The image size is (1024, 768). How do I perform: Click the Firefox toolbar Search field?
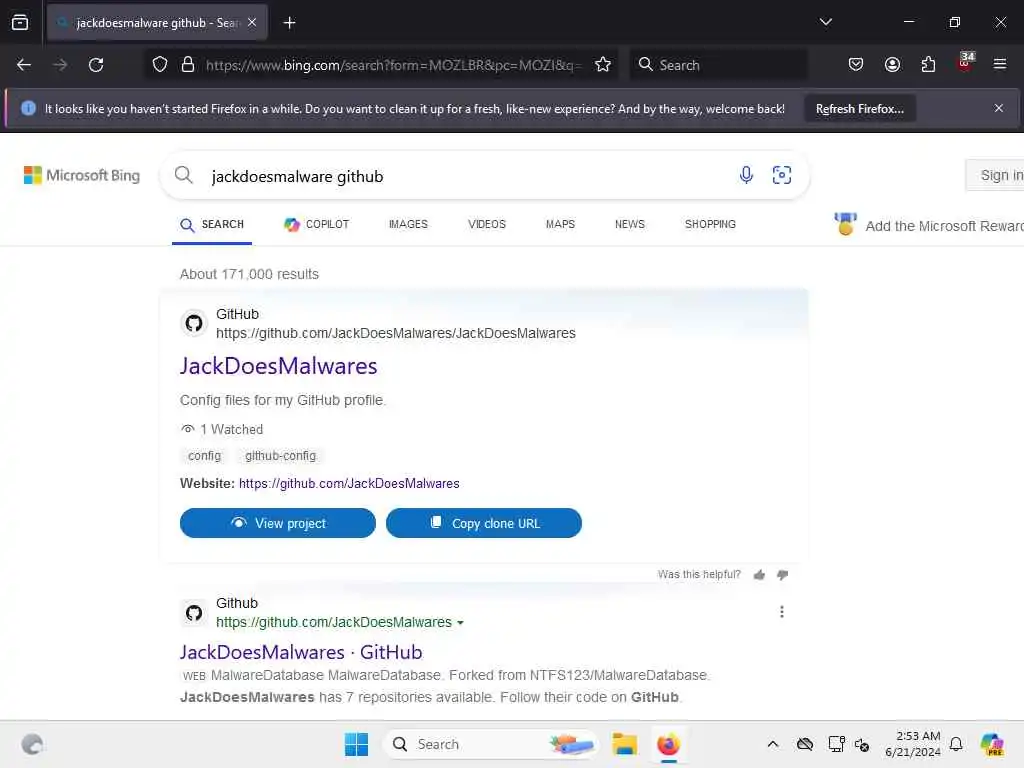[x=718, y=65]
